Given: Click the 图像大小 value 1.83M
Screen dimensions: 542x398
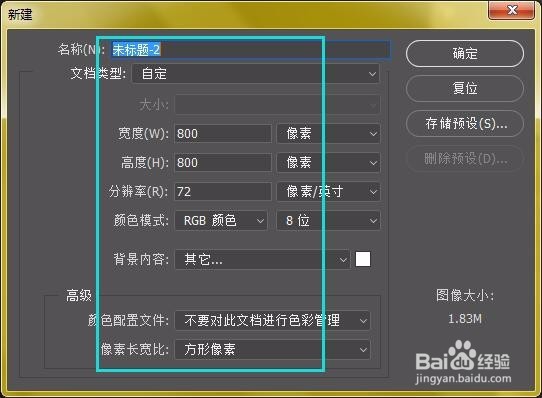Looking at the screenshot, I should click(465, 319).
